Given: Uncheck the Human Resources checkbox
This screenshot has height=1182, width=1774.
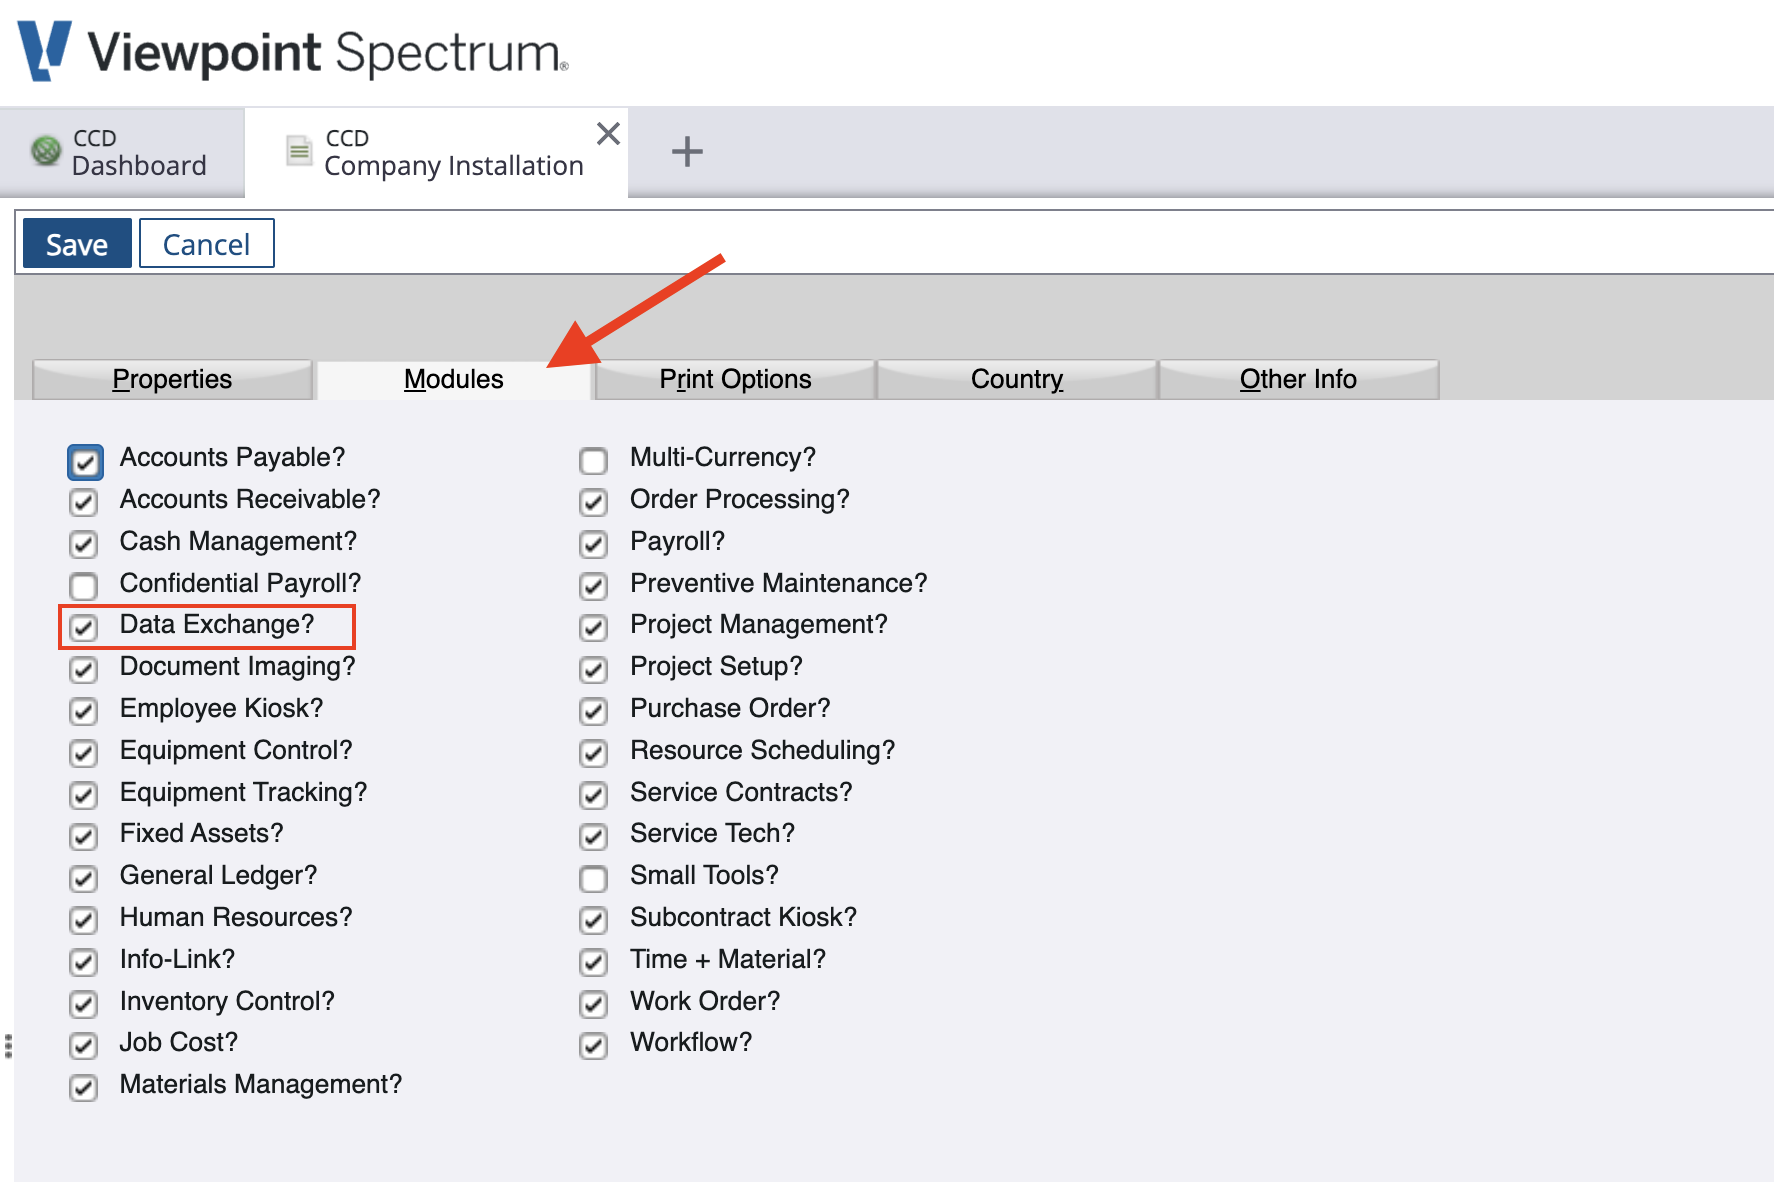Looking at the screenshot, I should 84,920.
